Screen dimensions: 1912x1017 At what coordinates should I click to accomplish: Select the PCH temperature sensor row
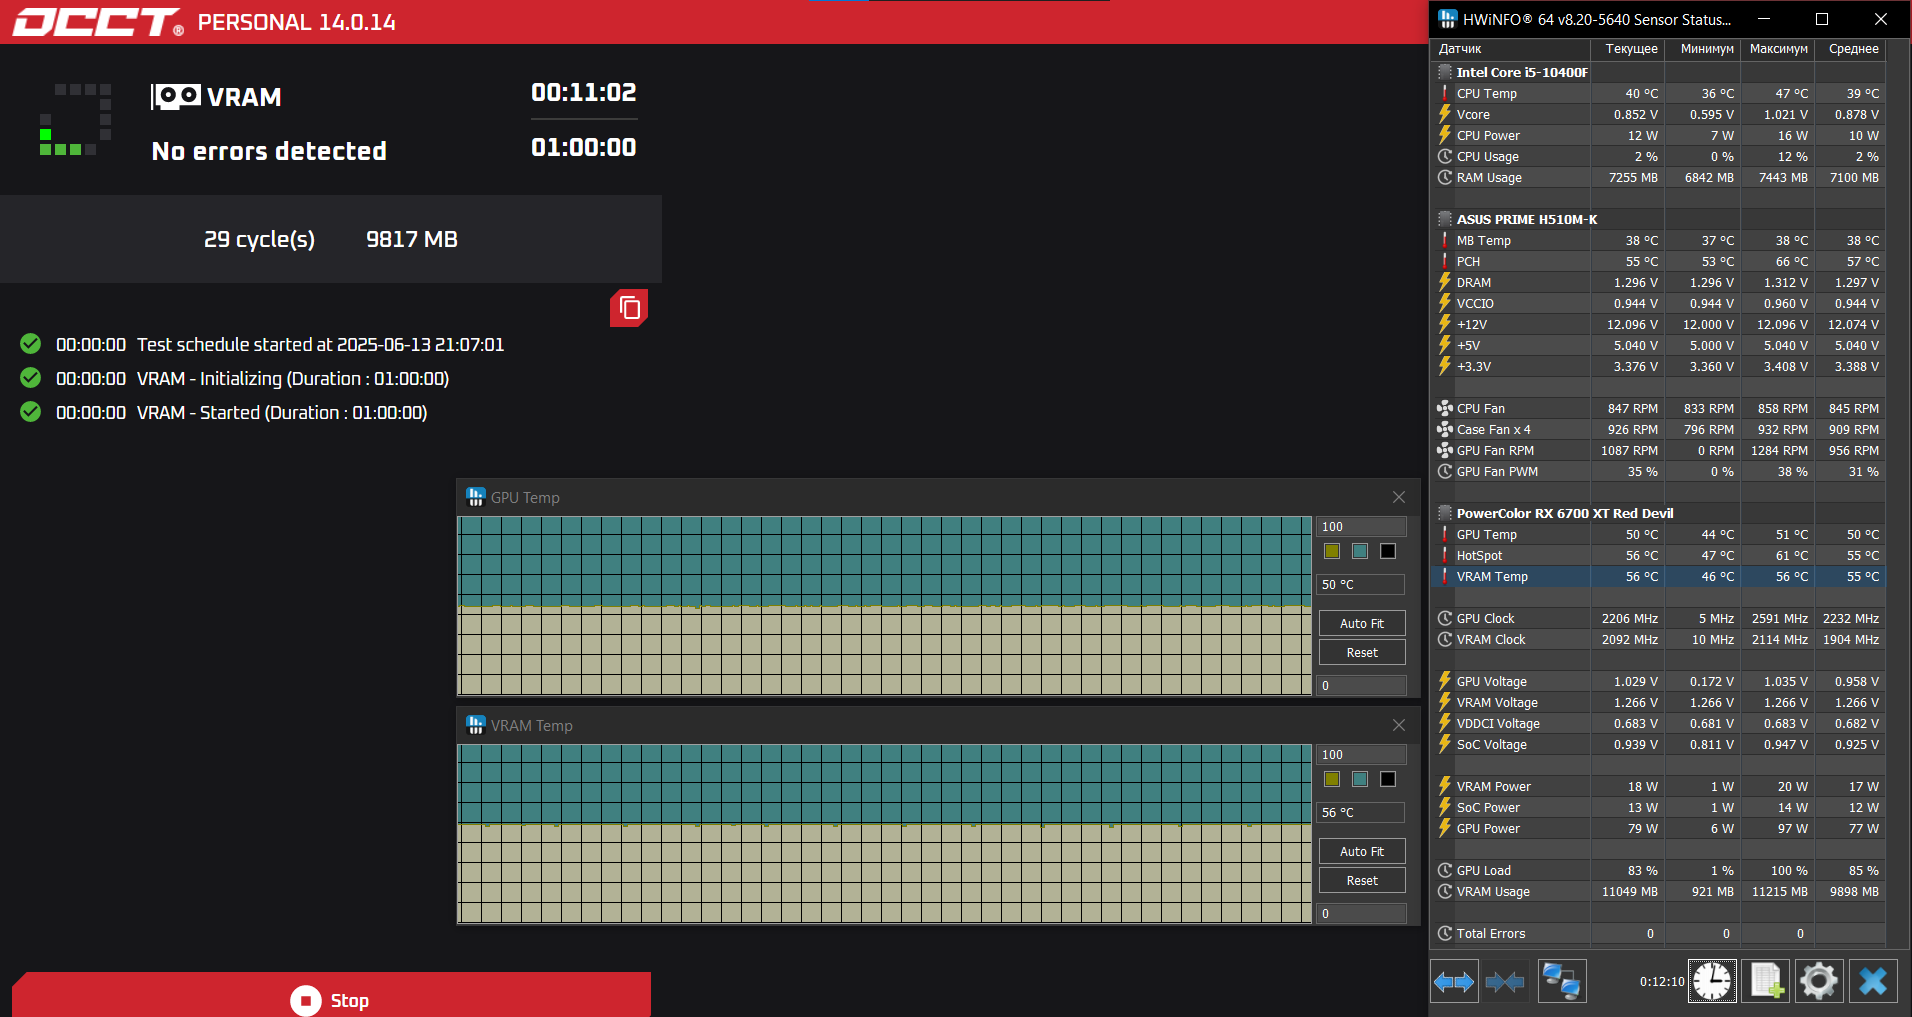[x=1659, y=261]
